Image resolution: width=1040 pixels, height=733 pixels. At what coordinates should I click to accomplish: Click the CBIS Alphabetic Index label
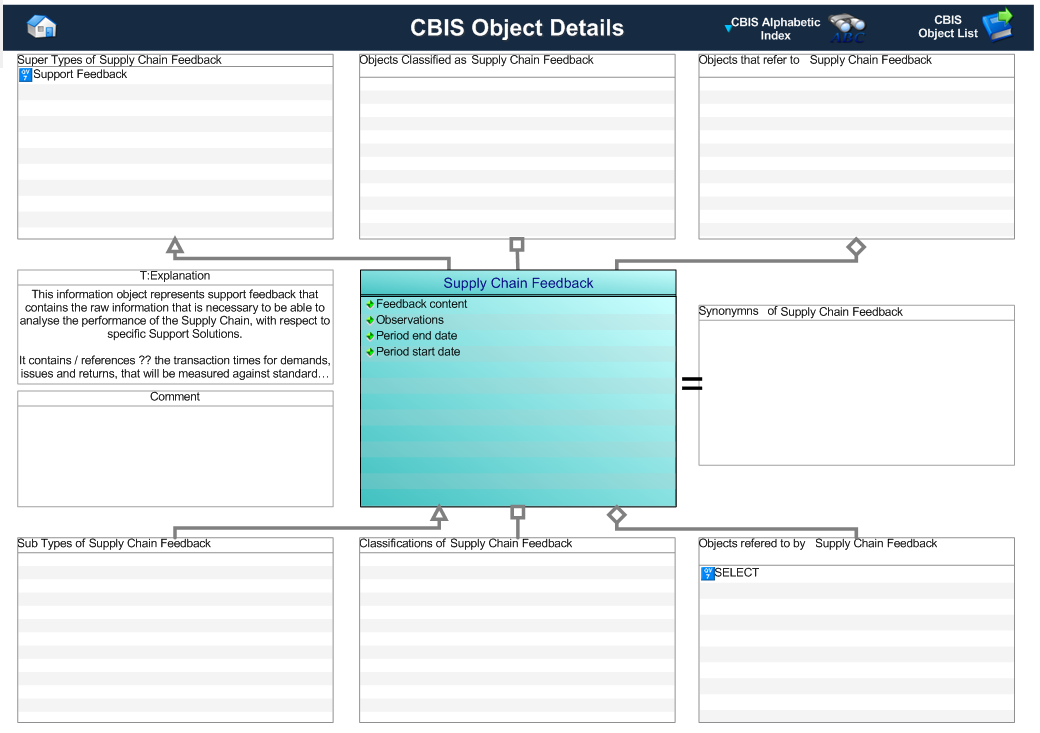(x=775, y=28)
